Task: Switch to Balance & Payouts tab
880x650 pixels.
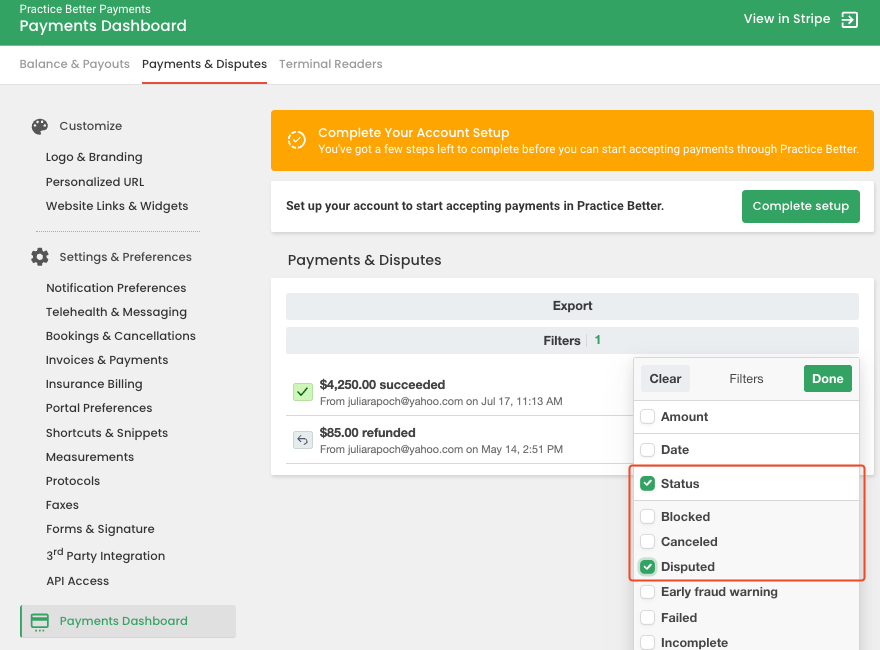Action: 75,64
